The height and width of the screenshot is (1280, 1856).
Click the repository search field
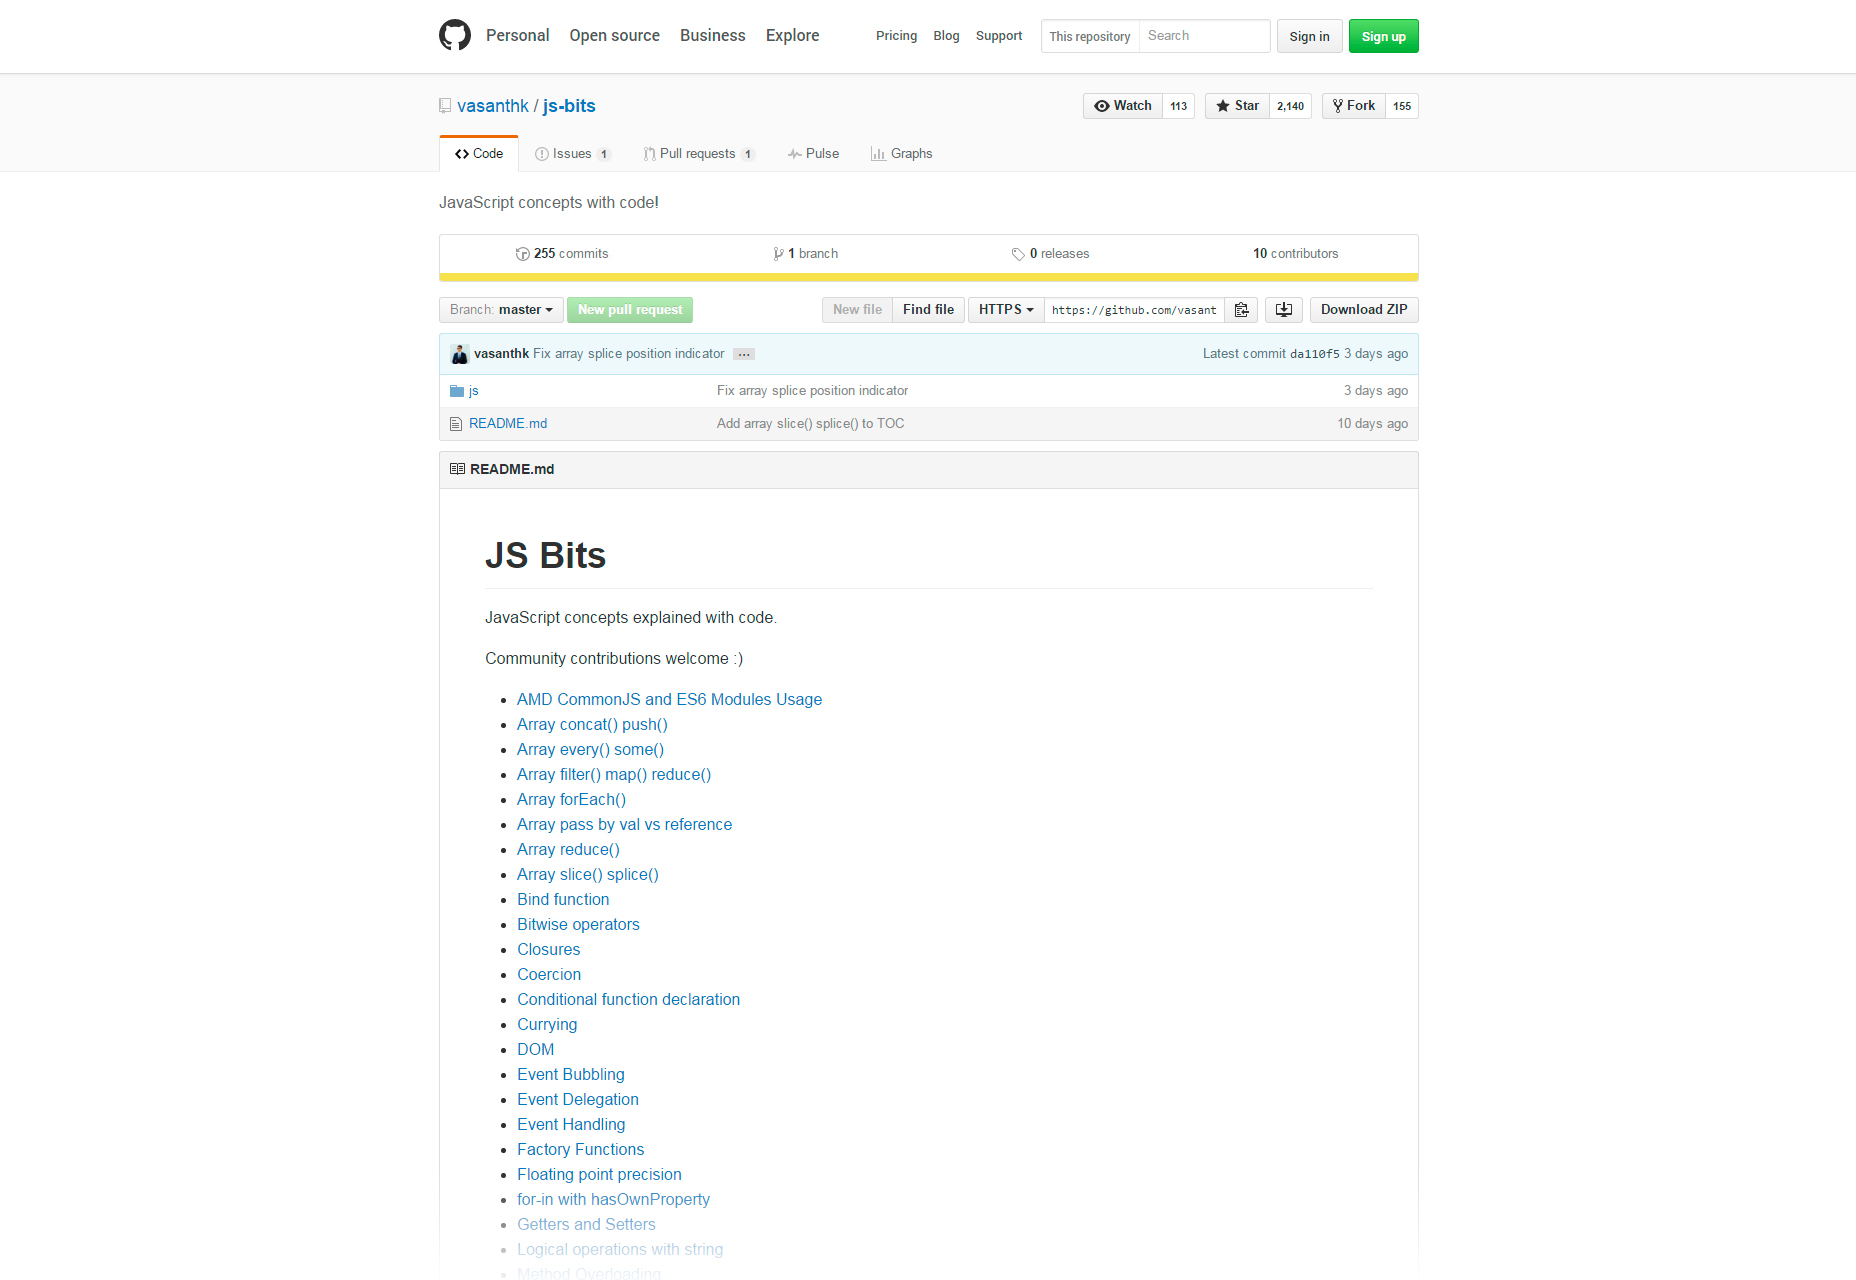(x=1204, y=36)
